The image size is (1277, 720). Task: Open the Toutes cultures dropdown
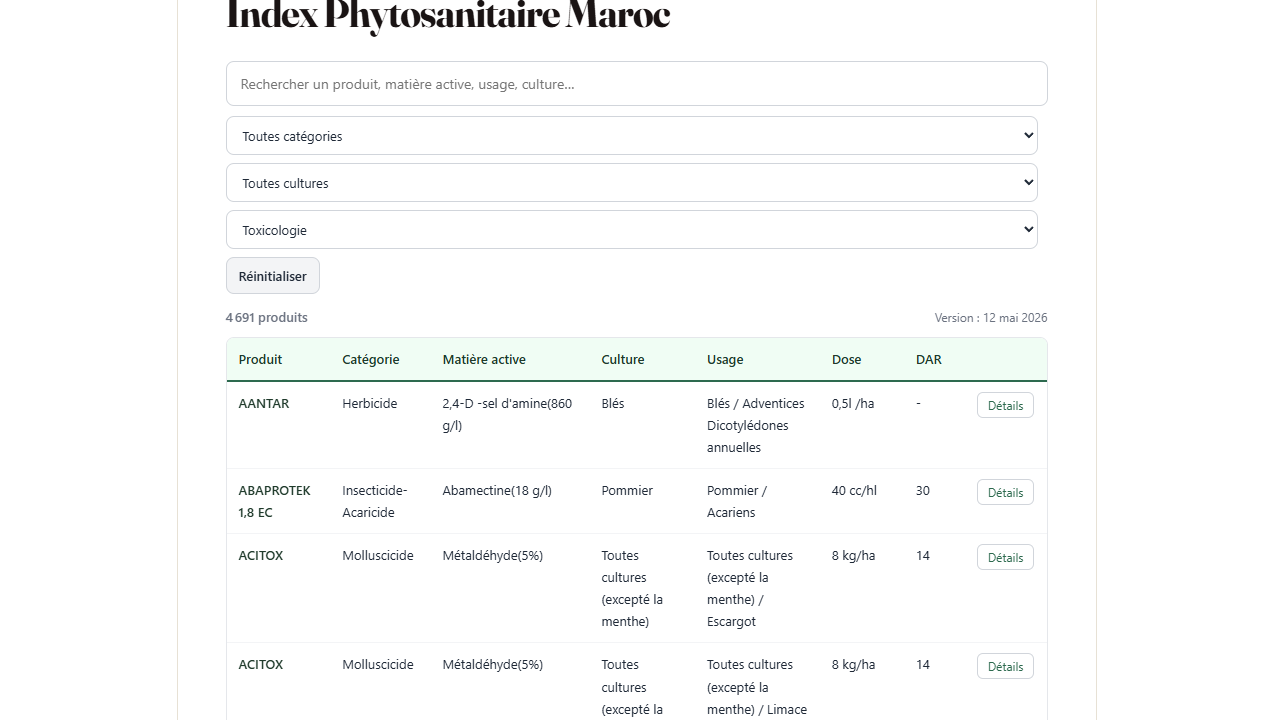point(631,183)
